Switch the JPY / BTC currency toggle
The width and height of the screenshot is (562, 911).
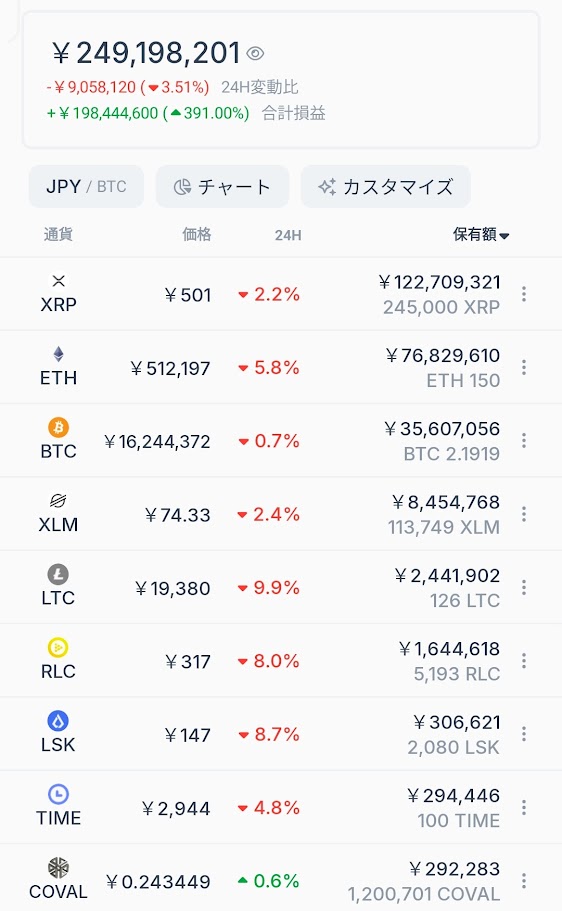pyautogui.click(x=86, y=186)
